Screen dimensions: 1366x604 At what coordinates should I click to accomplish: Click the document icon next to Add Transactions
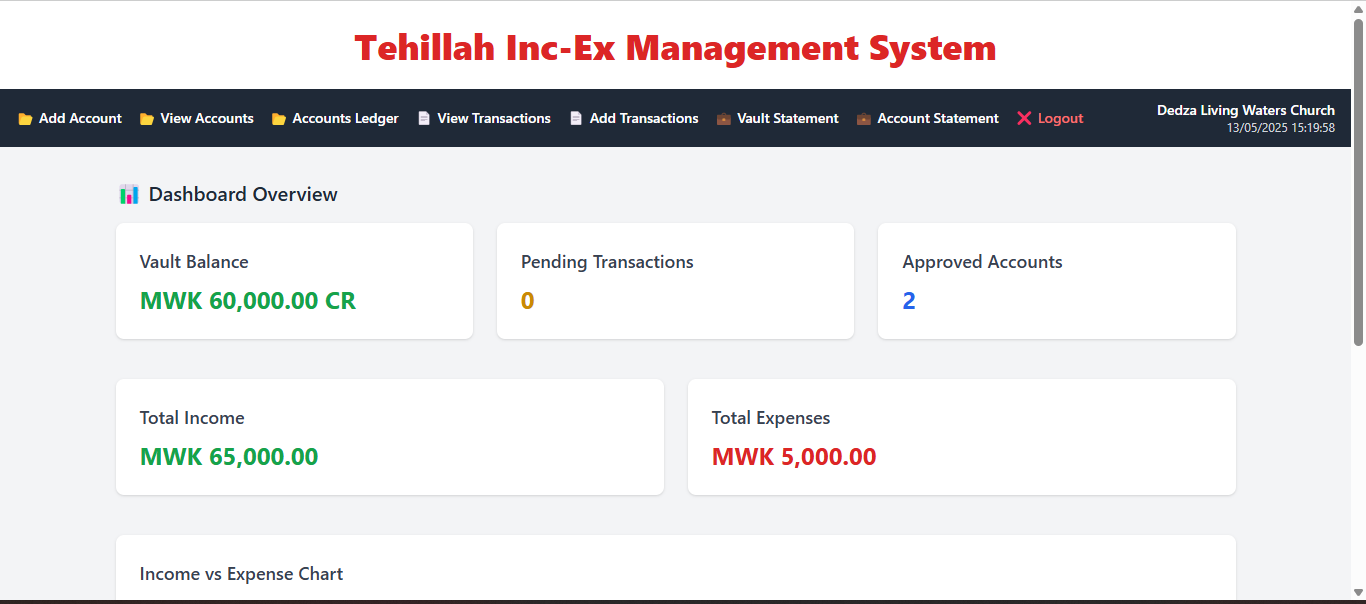(x=576, y=119)
